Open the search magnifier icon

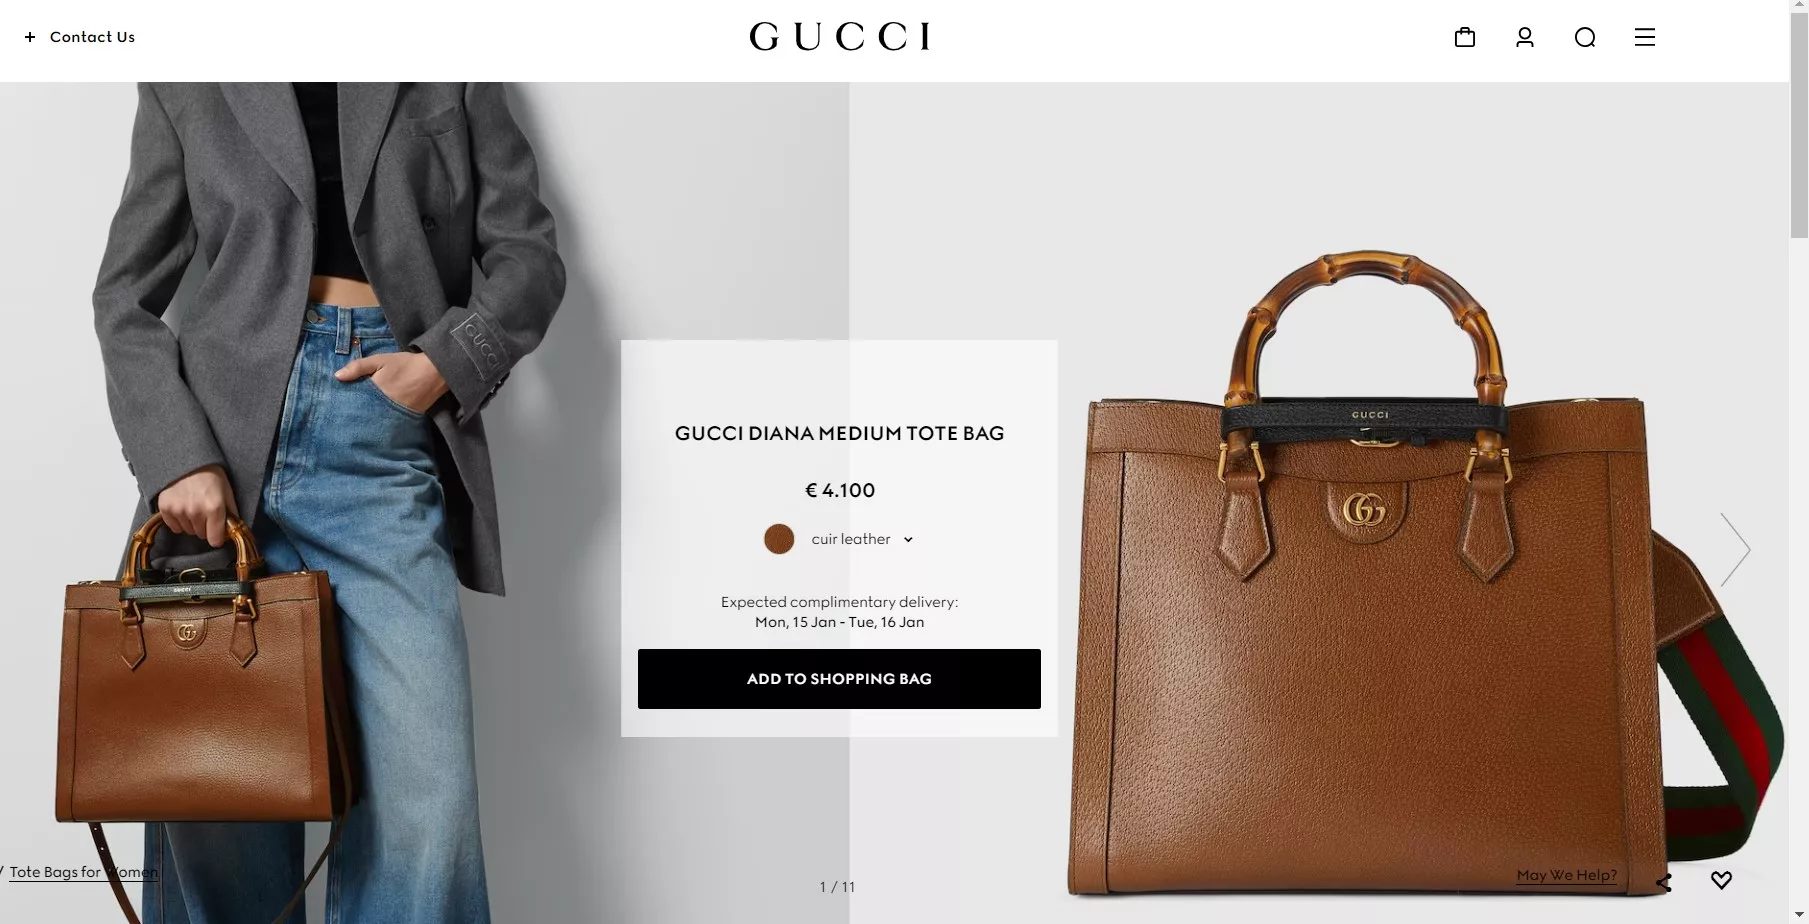pyautogui.click(x=1584, y=37)
